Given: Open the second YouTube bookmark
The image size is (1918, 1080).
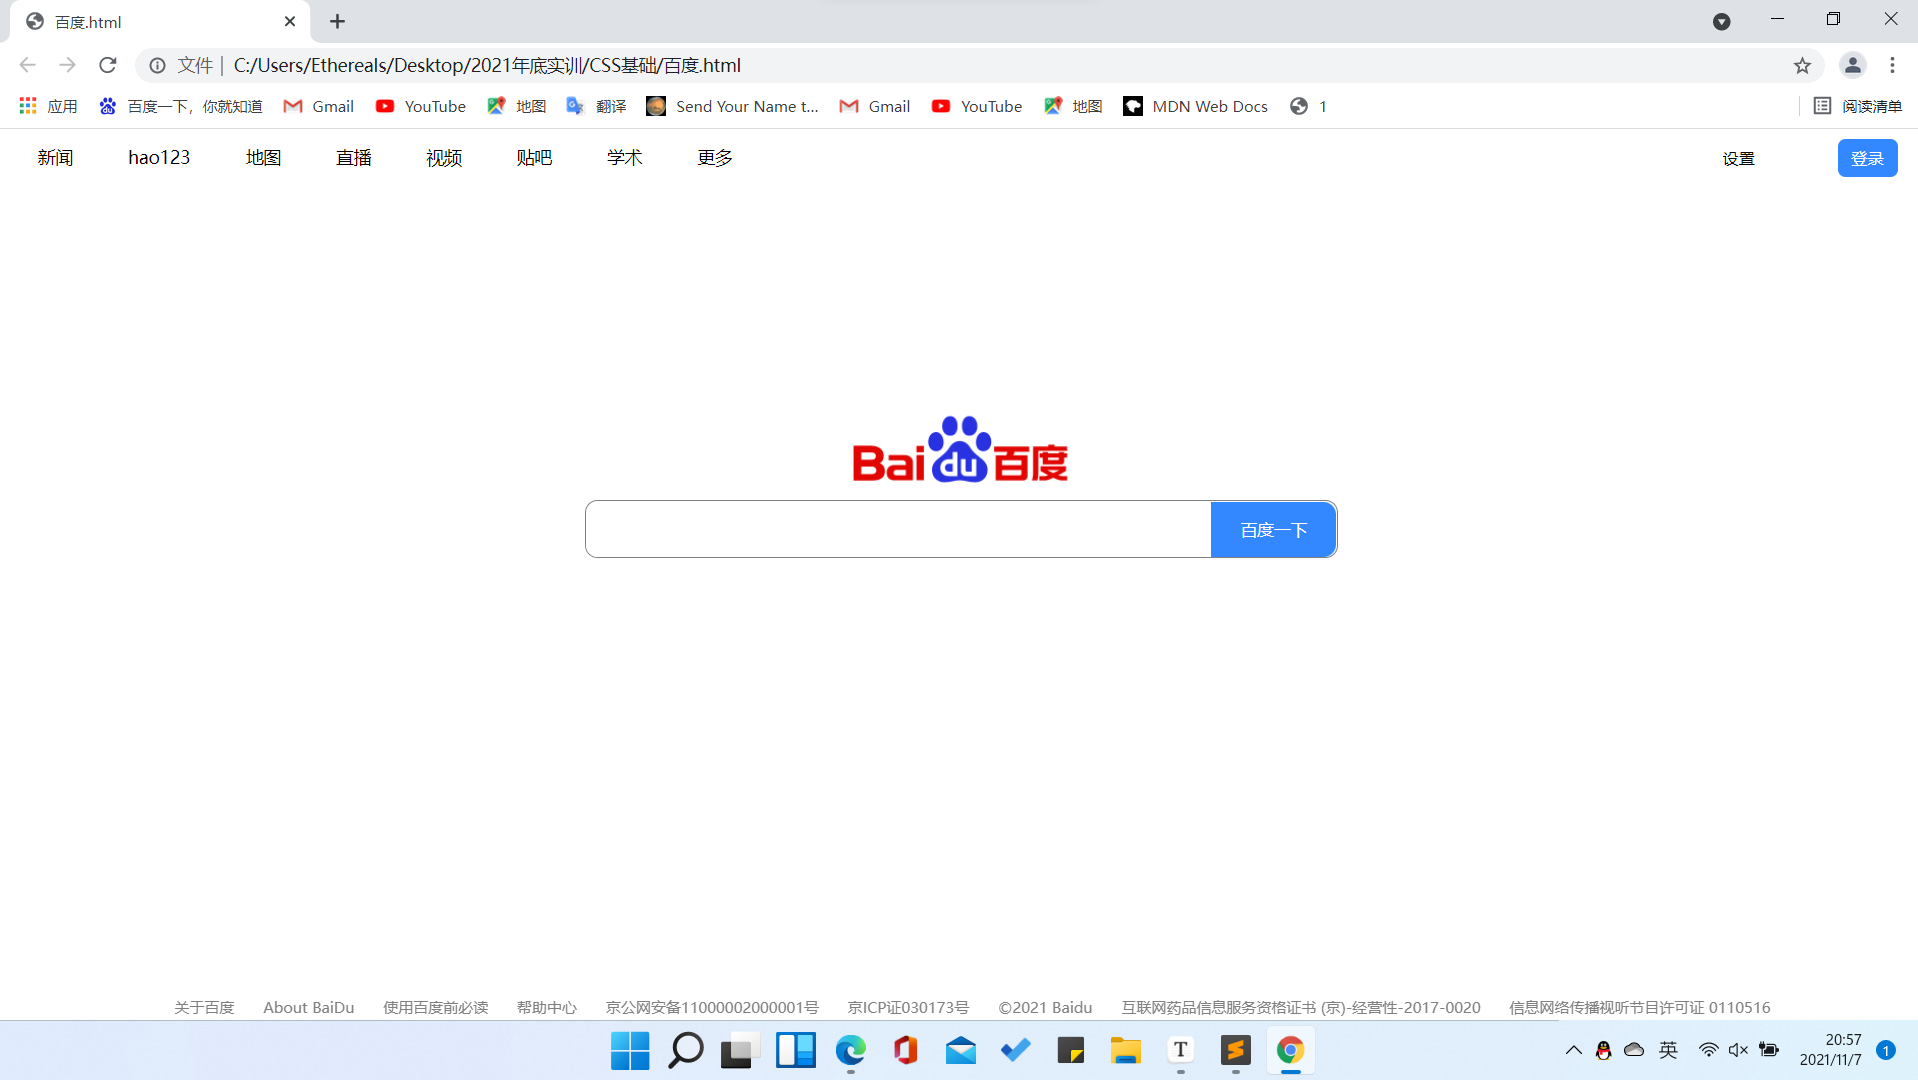Looking at the screenshot, I should pyautogui.click(x=977, y=106).
